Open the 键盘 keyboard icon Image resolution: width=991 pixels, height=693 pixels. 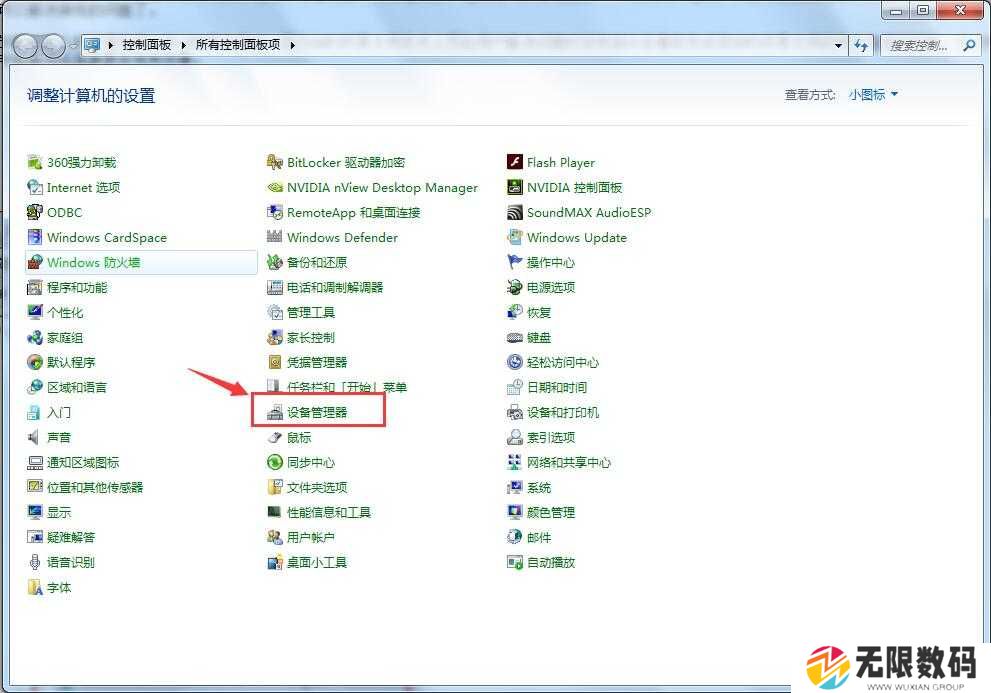pos(514,338)
